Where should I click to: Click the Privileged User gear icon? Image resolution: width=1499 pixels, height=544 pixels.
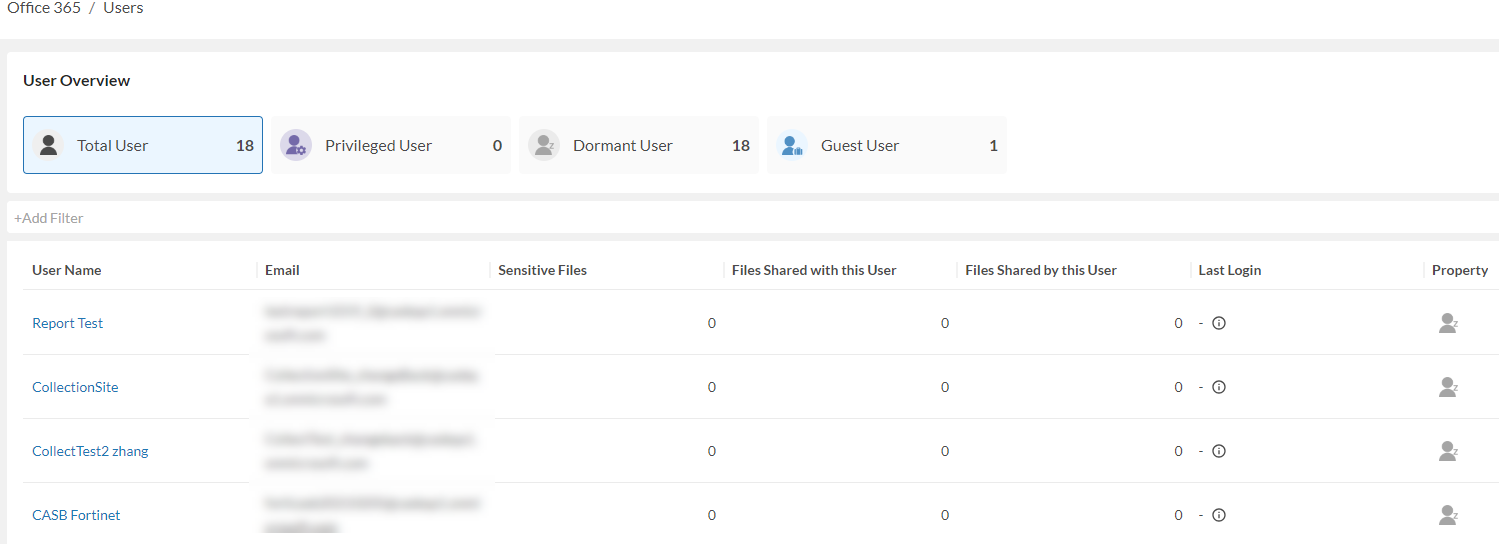coord(295,145)
